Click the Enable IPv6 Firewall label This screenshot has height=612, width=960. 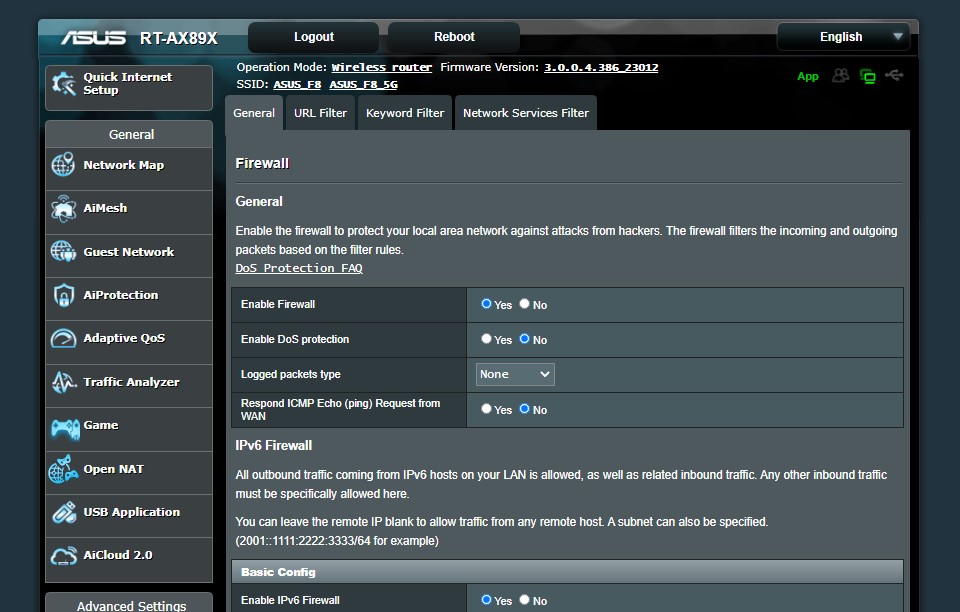click(x=290, y=600)
